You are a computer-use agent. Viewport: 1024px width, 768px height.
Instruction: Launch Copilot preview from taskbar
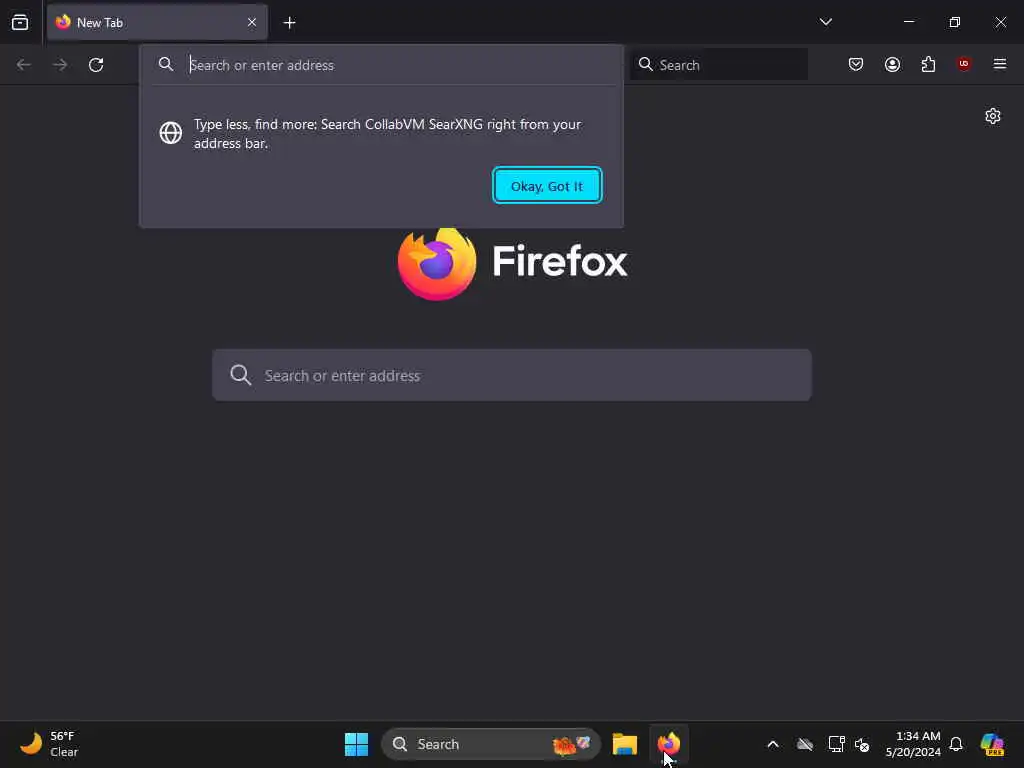pos(992,744)
